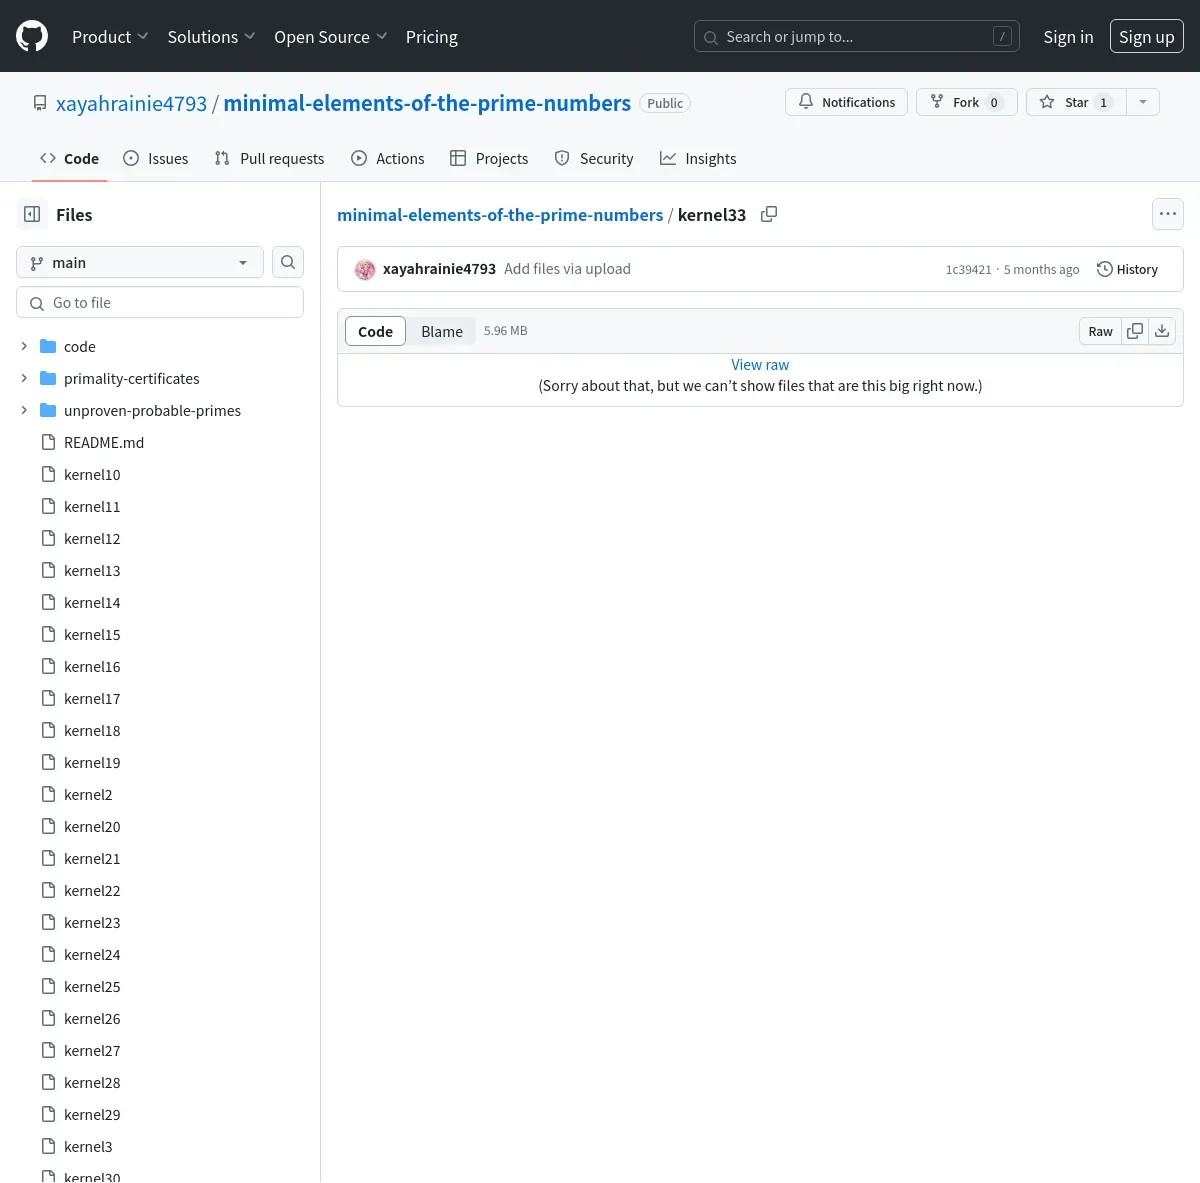The height and width of the screenshot is (1183, 1200).
Task: Switch to Blame view
Action: pos(442,331)
